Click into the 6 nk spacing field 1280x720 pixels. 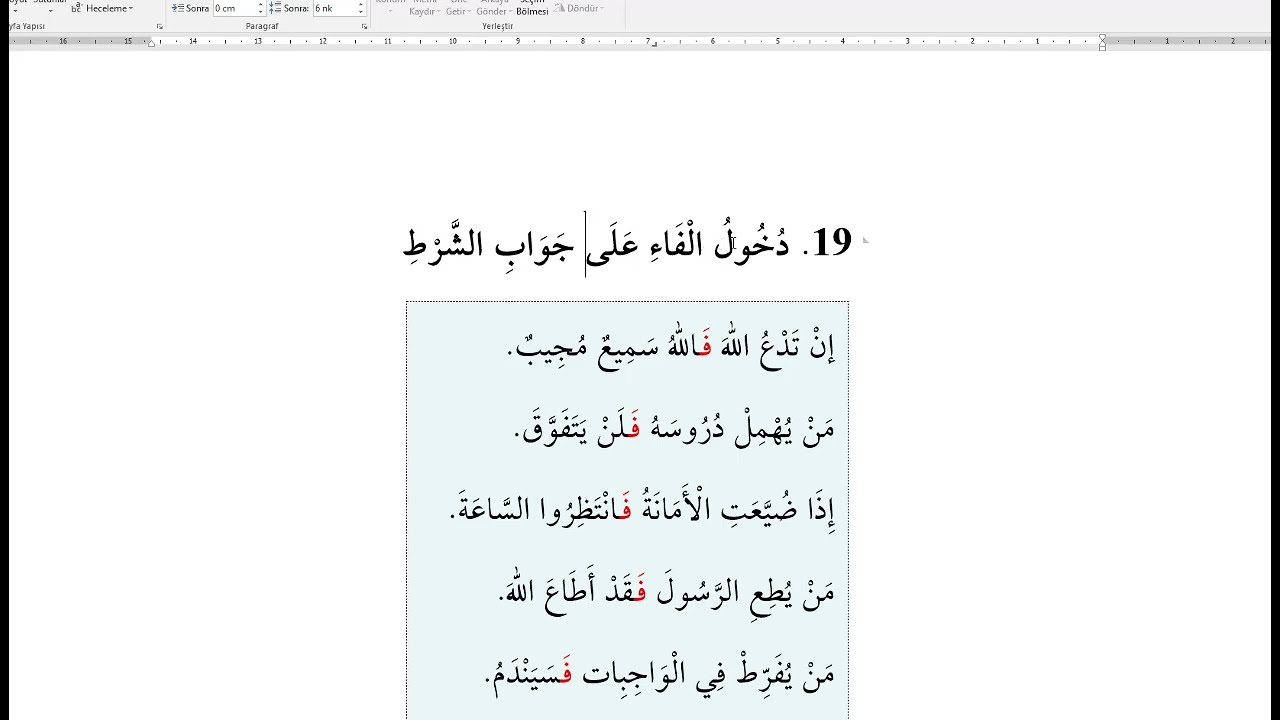click(334, 8)
